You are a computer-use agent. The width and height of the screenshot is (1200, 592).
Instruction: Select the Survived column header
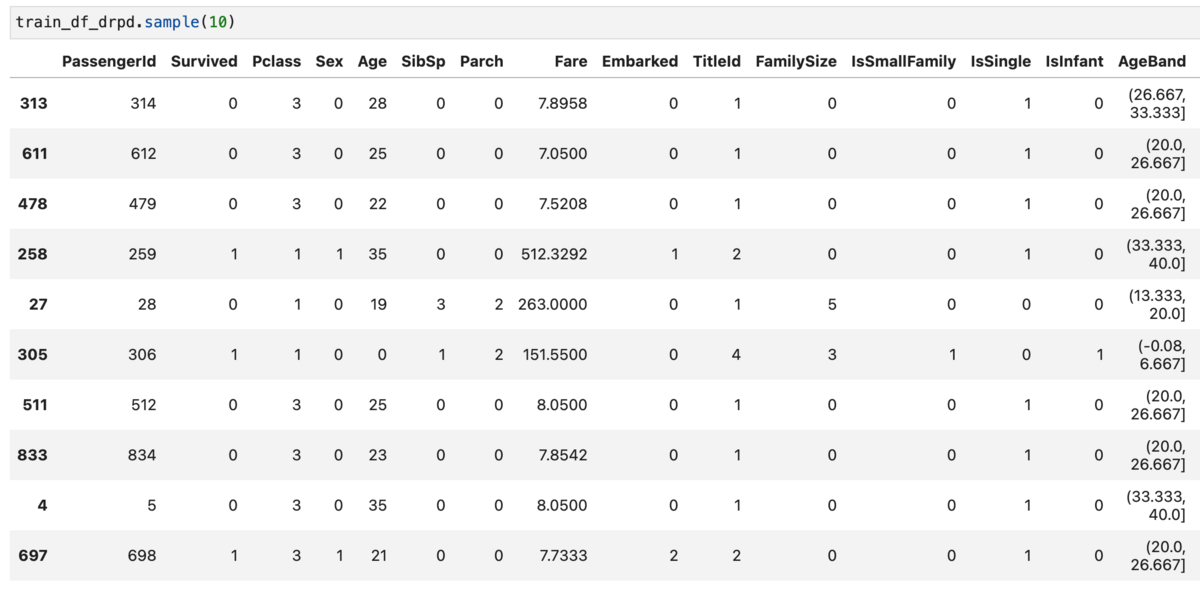point(204,61)
